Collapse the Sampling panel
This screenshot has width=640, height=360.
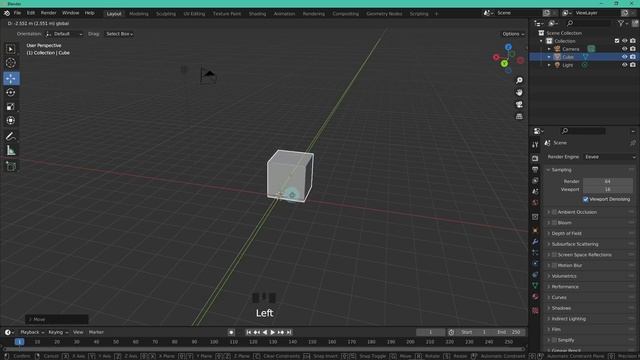(549, 170)
